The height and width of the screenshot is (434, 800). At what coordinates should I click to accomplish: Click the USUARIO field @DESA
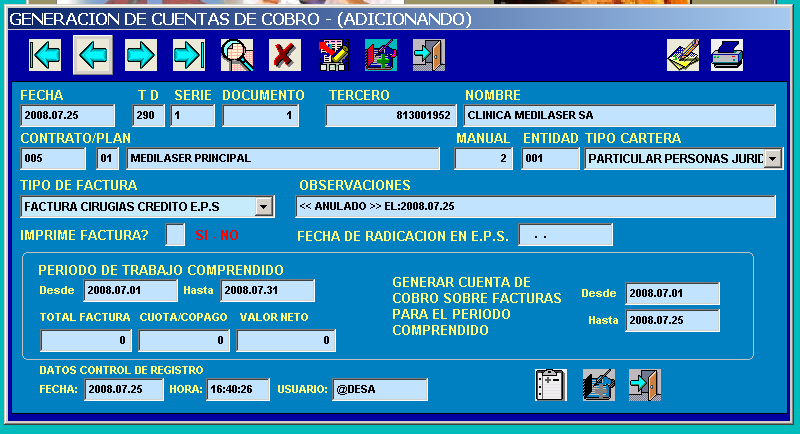(x=380, y=389)
